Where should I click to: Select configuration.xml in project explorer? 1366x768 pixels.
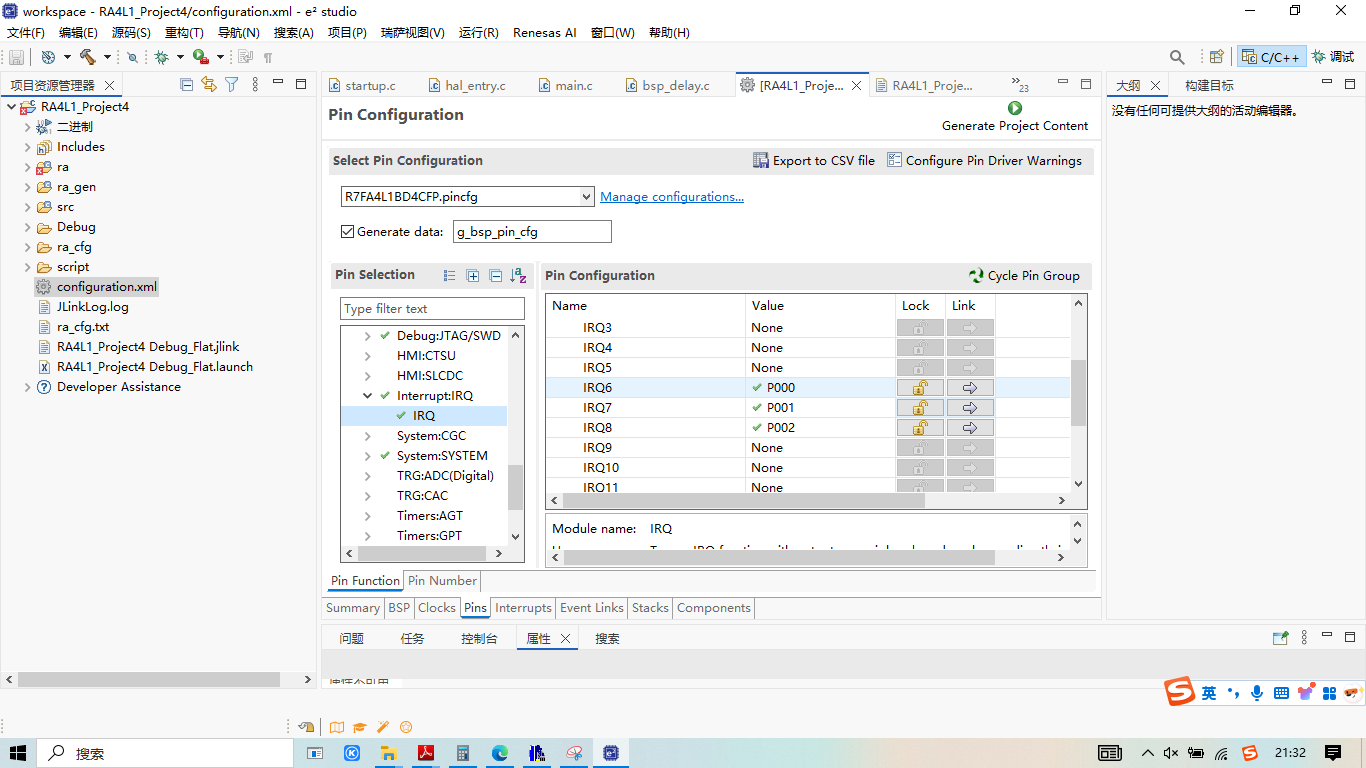point(107,287)
